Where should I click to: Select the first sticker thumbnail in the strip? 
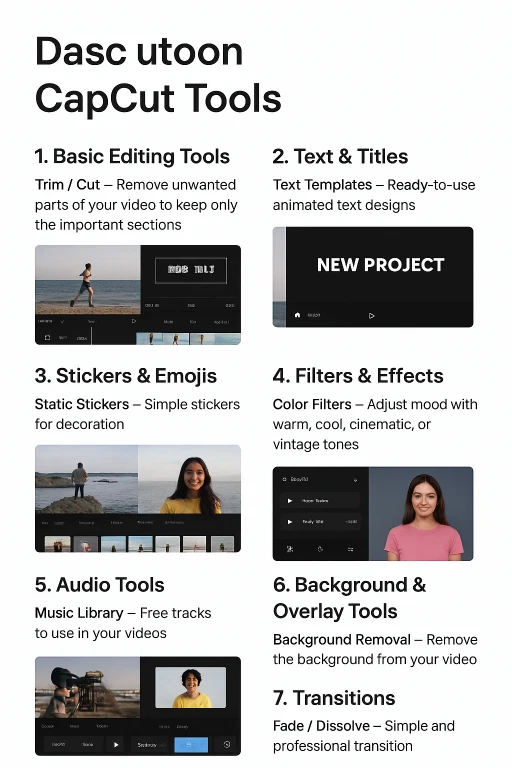point(57,544)
